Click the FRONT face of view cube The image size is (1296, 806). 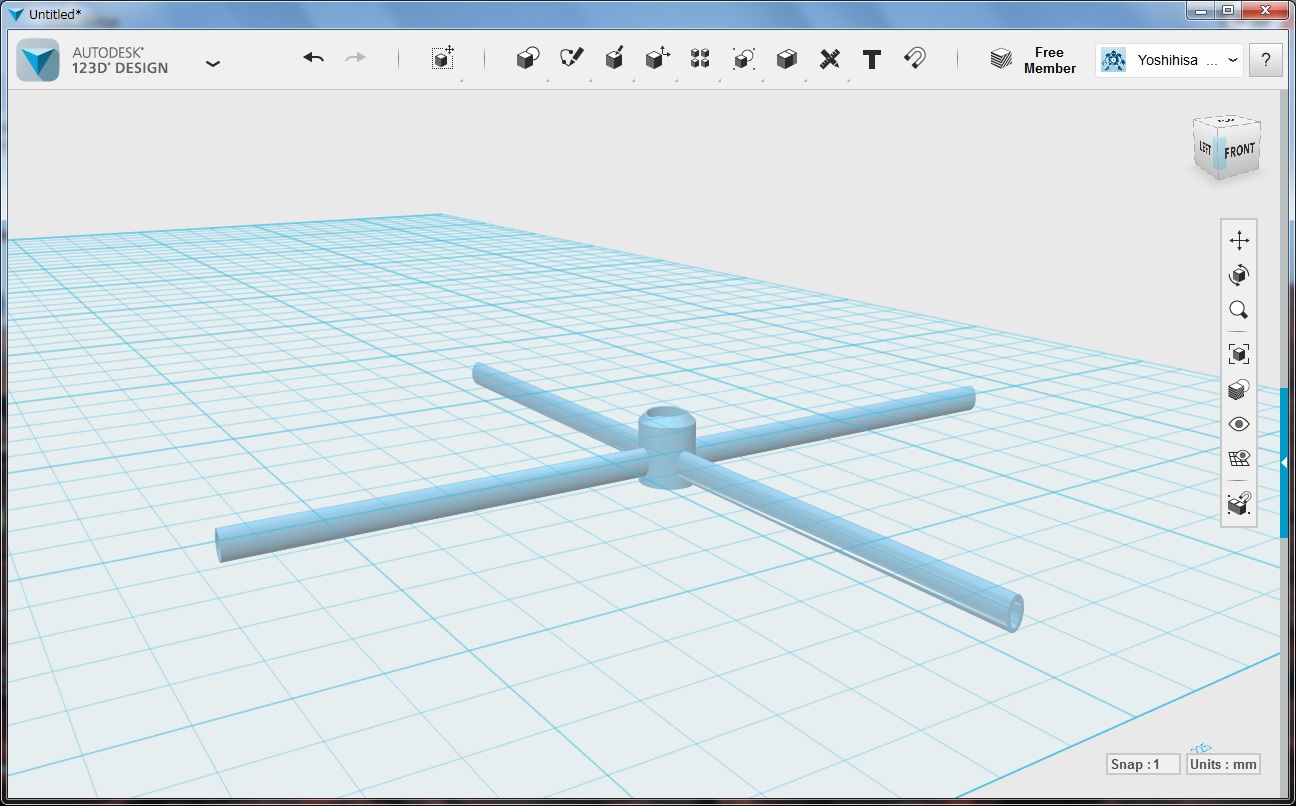tap(1240, 151)
